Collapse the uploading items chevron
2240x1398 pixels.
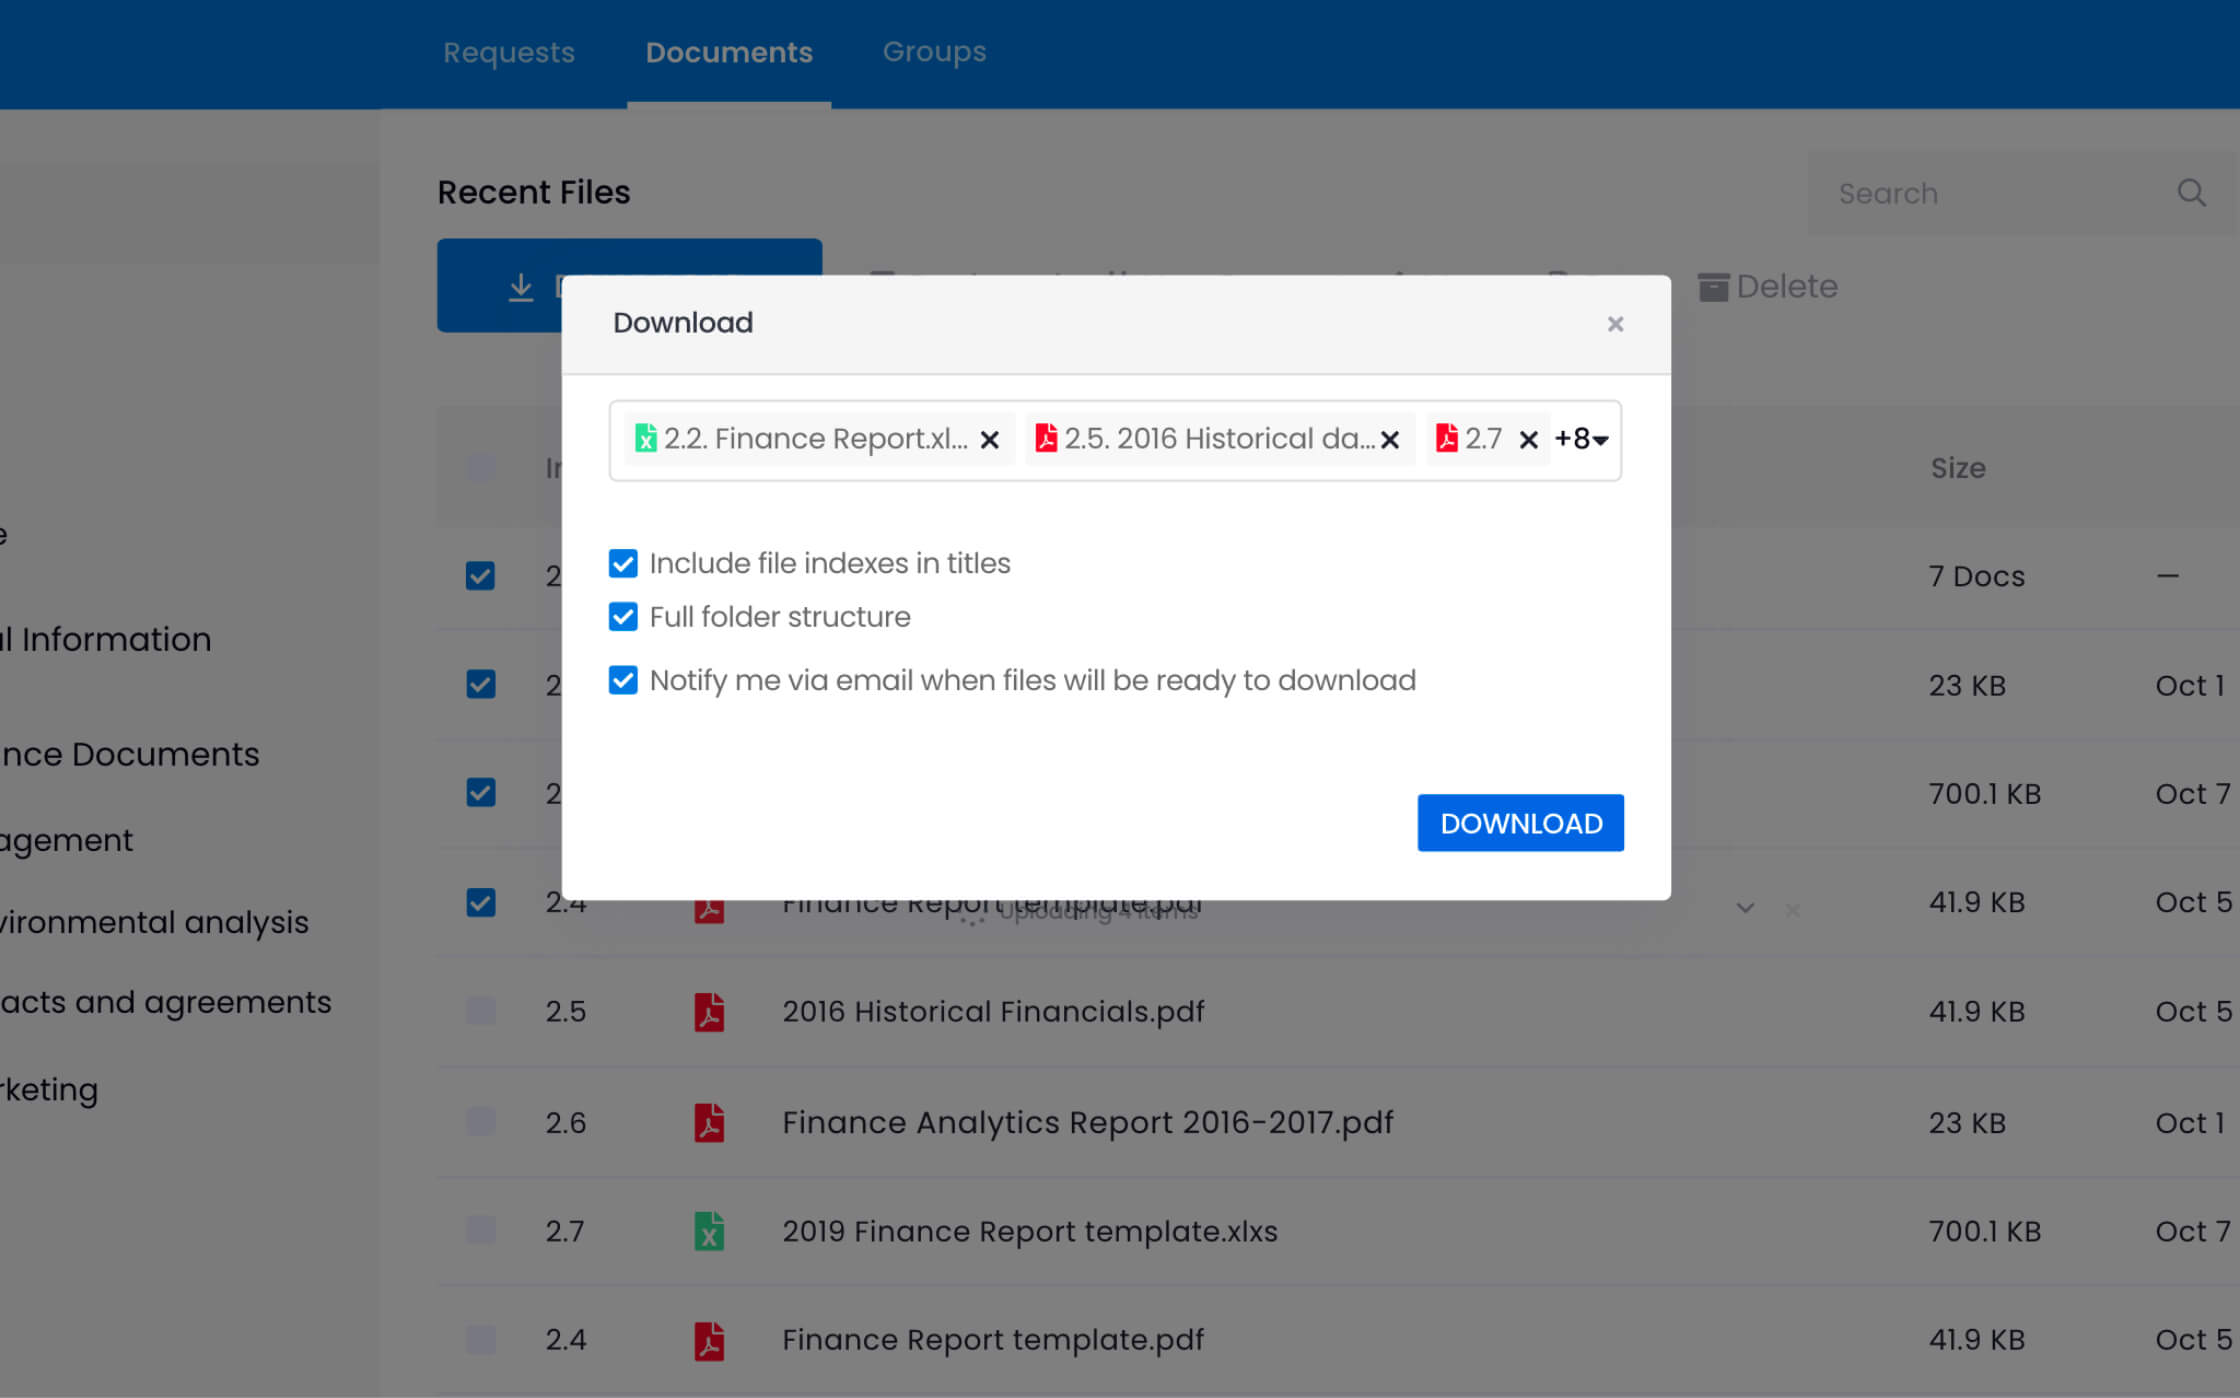[1745, 909]
